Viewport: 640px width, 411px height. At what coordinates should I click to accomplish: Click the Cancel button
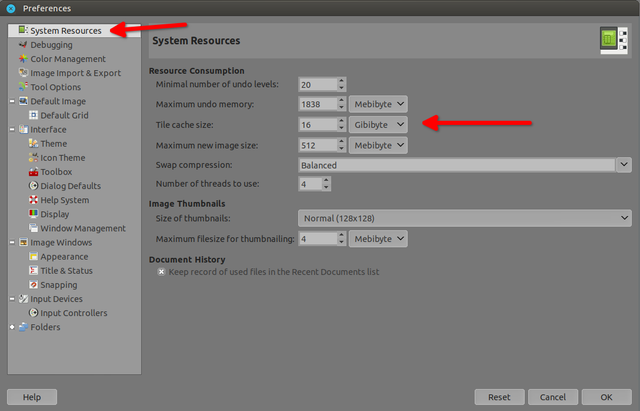[x=553, y=397]
